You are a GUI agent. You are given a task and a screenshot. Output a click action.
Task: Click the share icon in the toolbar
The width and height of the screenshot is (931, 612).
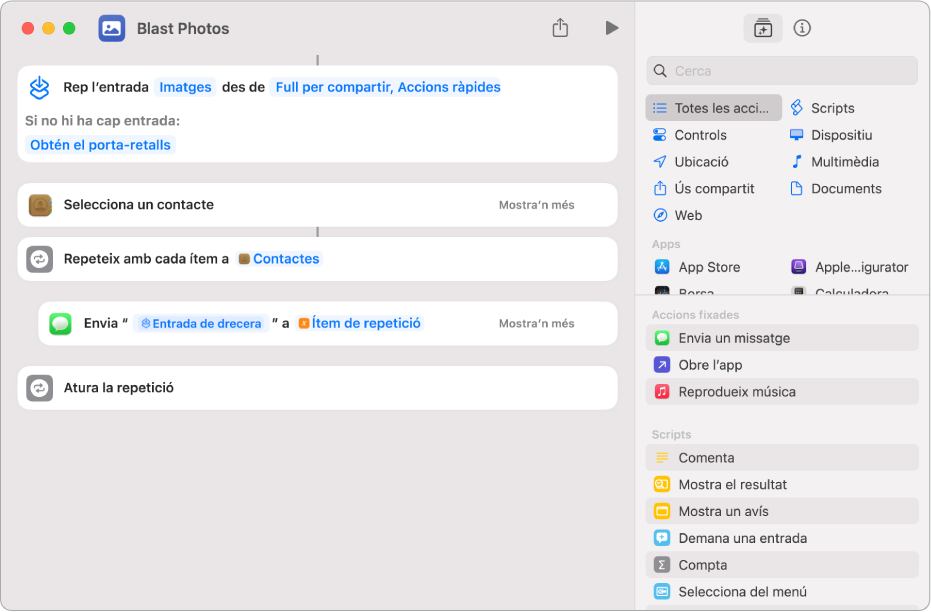[560, 28]
